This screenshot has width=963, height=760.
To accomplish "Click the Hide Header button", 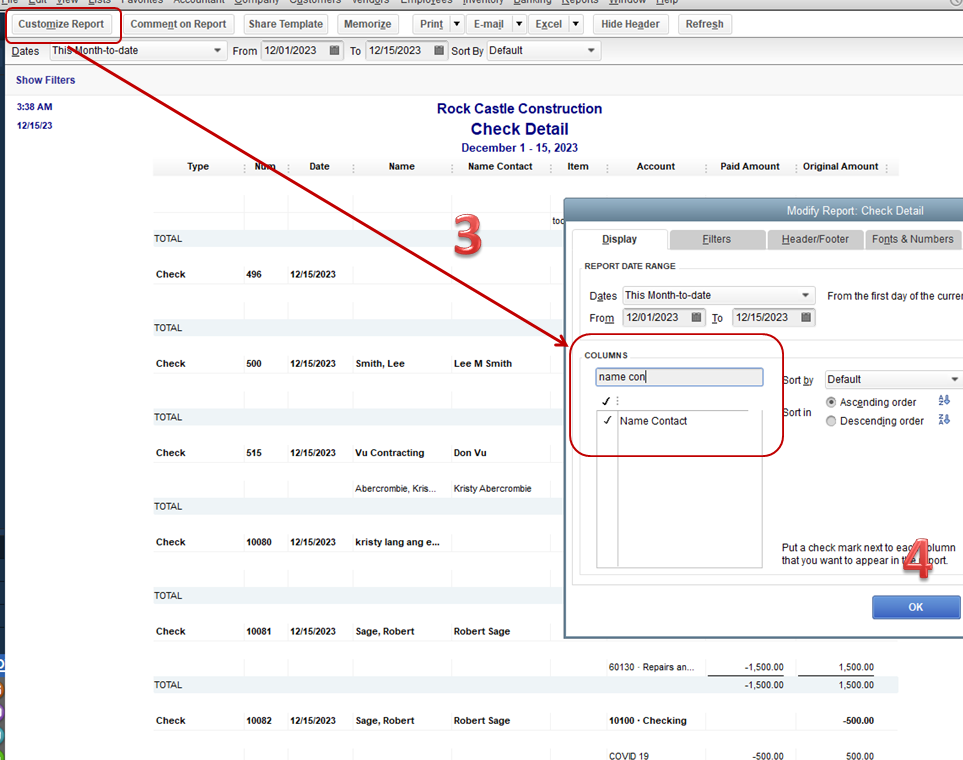I will pyautogui.click(x=630, y=24).
